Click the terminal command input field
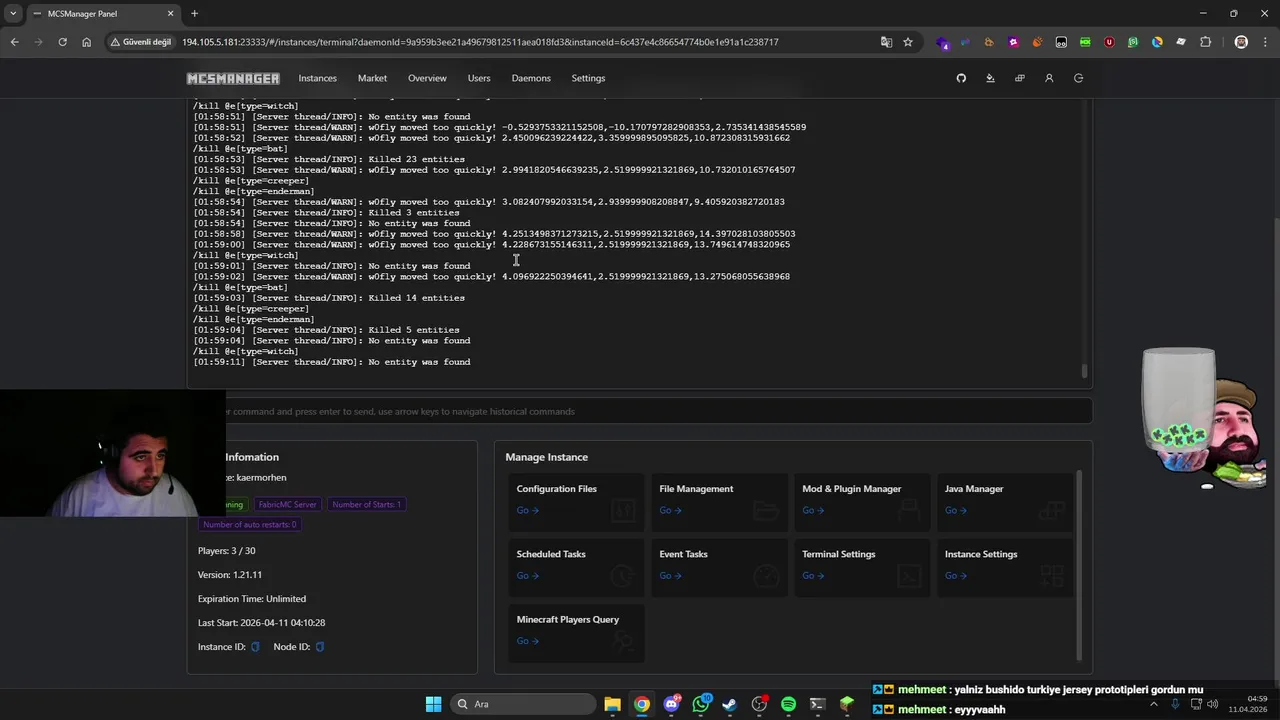The height and width of the screenshot is (720, 1280). click(x=640, y=411)
